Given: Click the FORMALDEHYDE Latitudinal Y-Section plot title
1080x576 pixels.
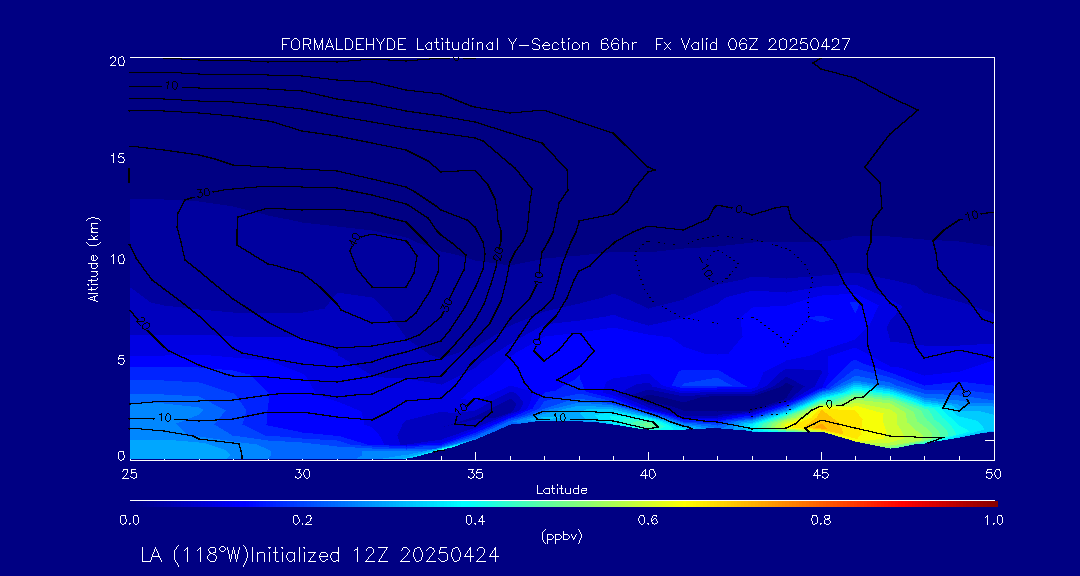Looking at the screenshot, I should pos(566,45).
